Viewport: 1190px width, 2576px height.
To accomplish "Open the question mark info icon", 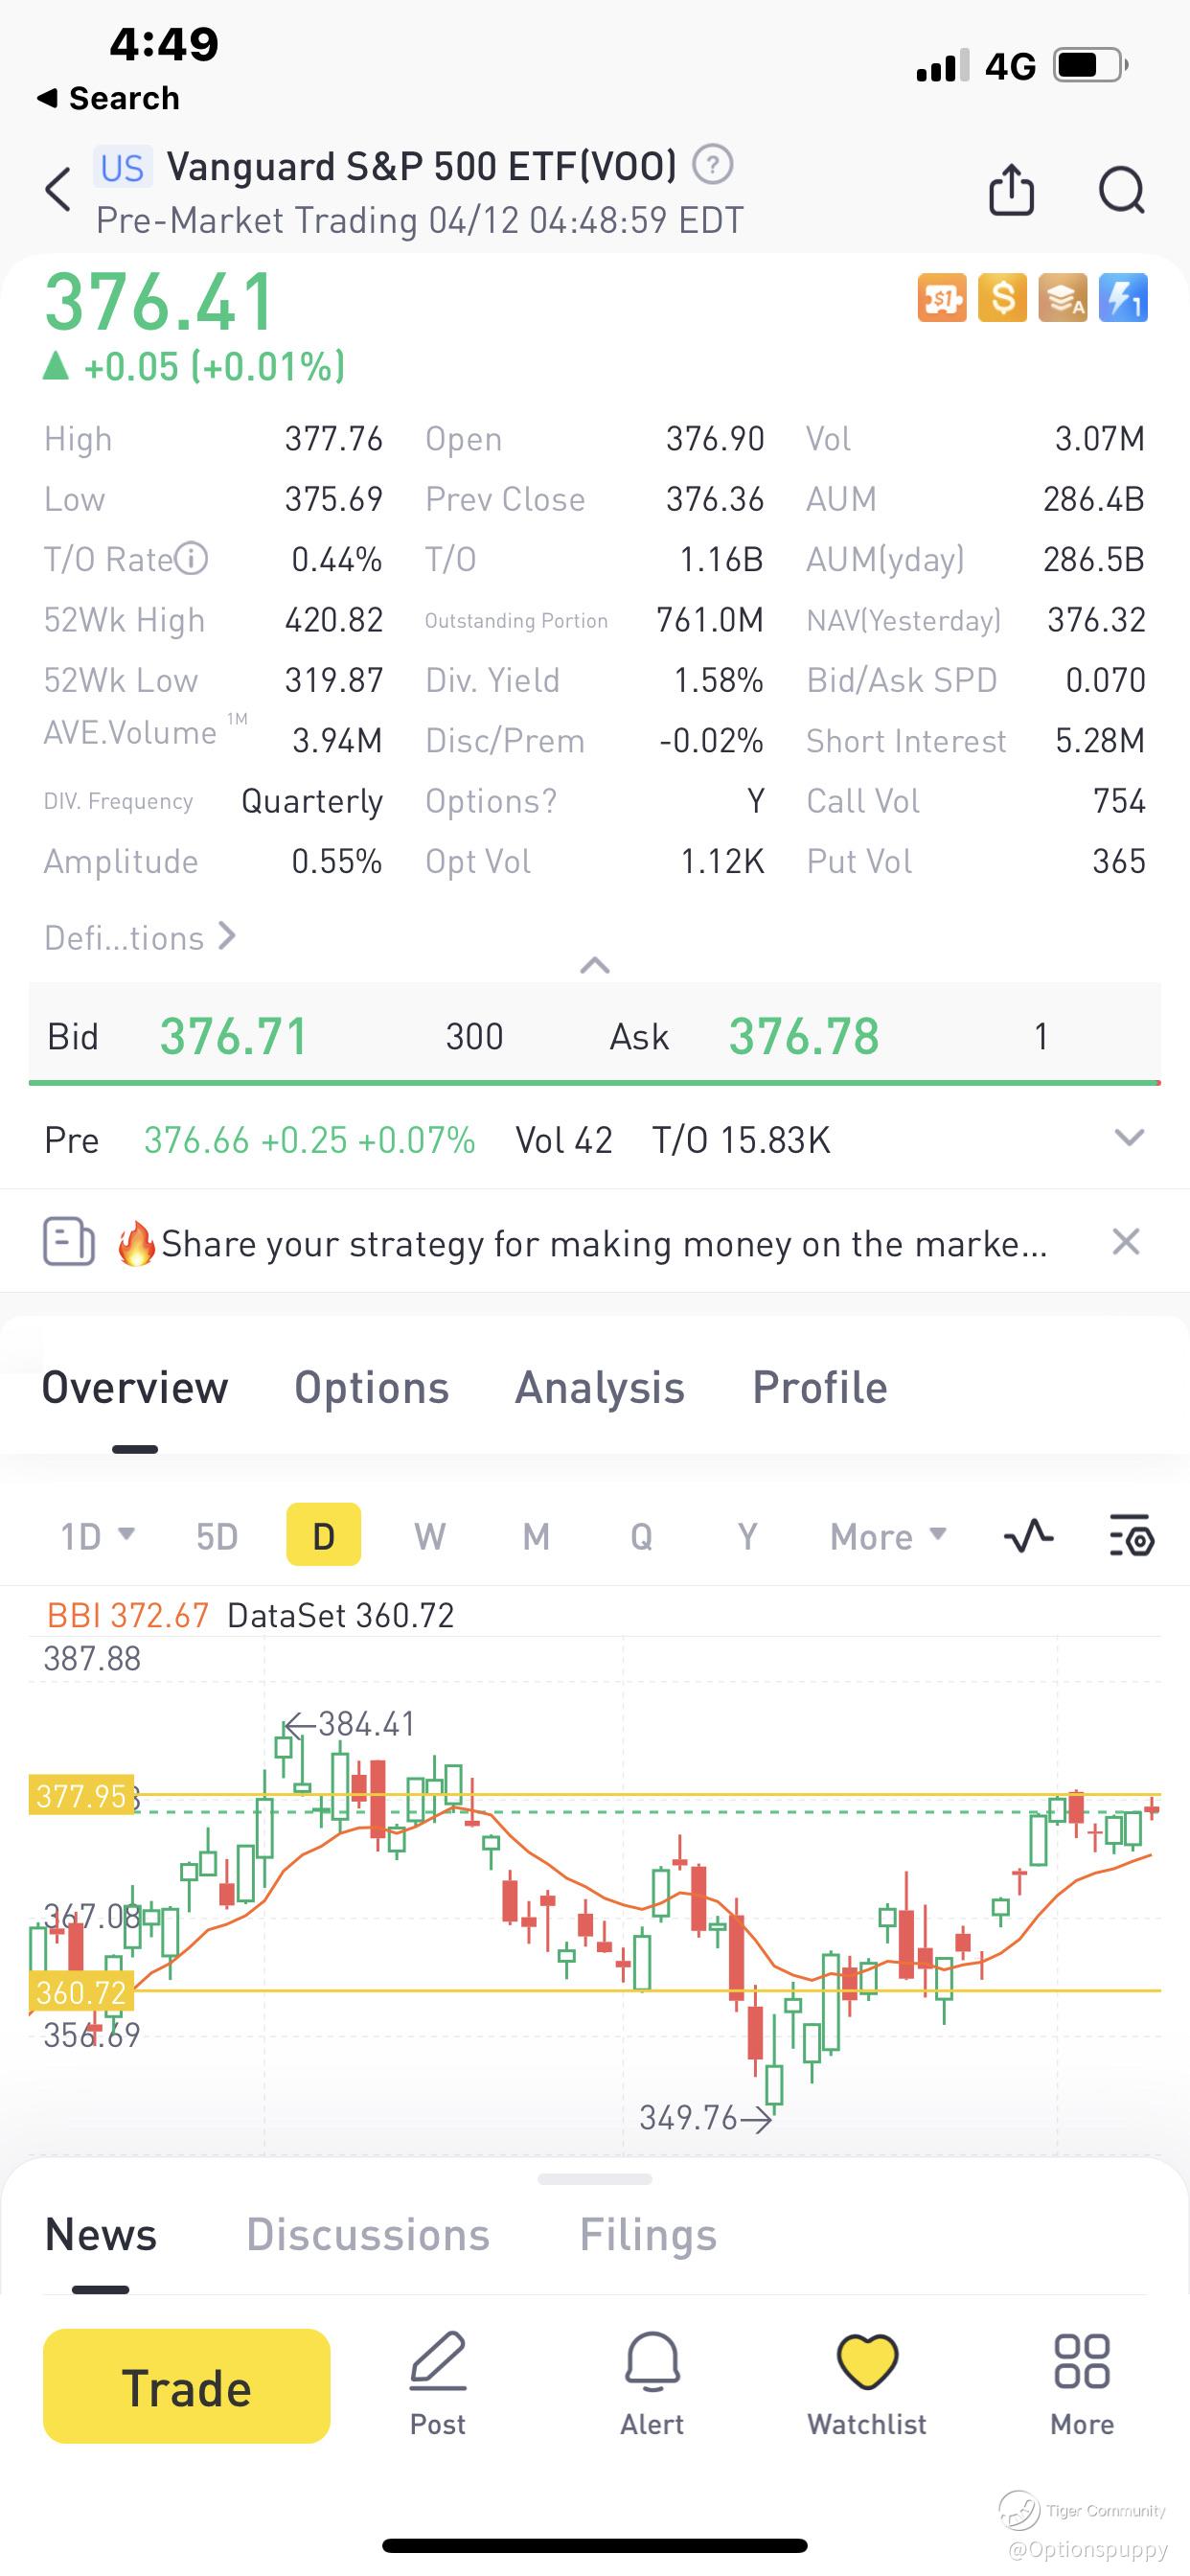I will [x=713, y=165].
